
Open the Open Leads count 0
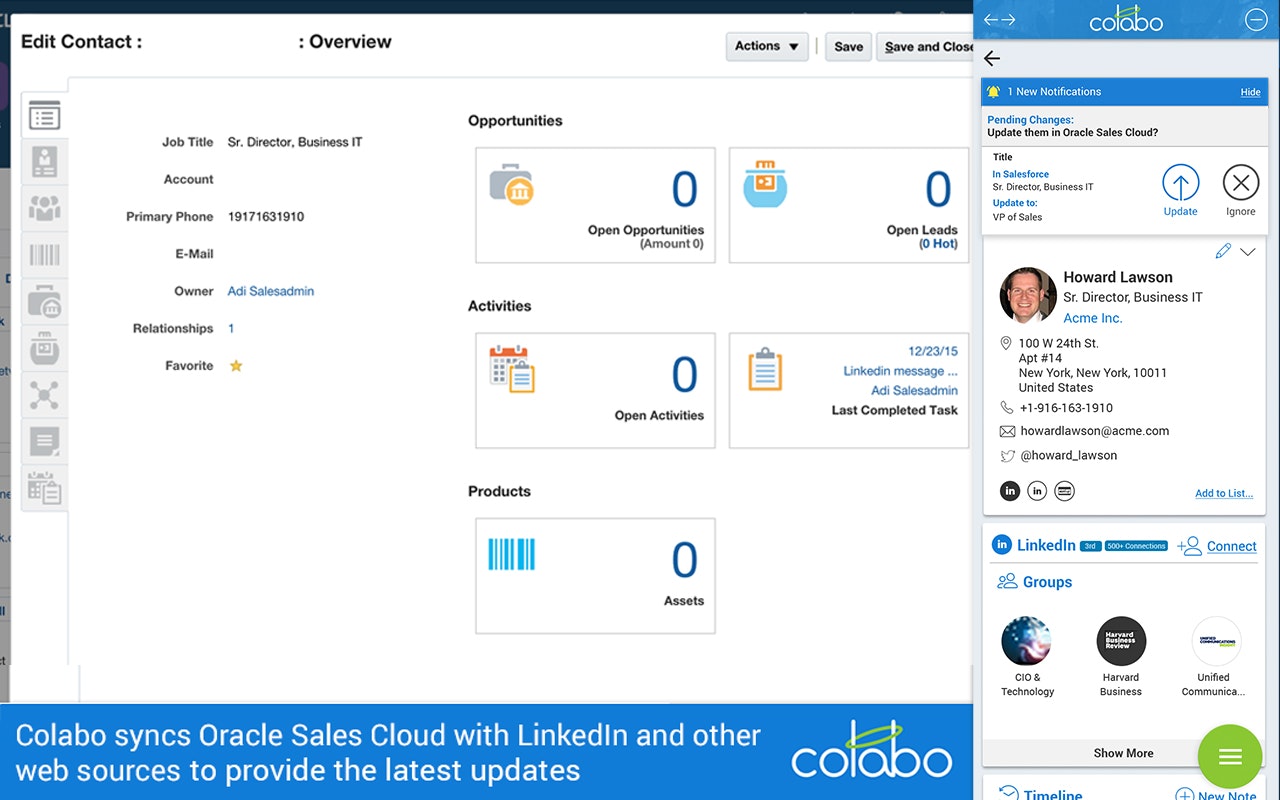[x=938, y=189]
